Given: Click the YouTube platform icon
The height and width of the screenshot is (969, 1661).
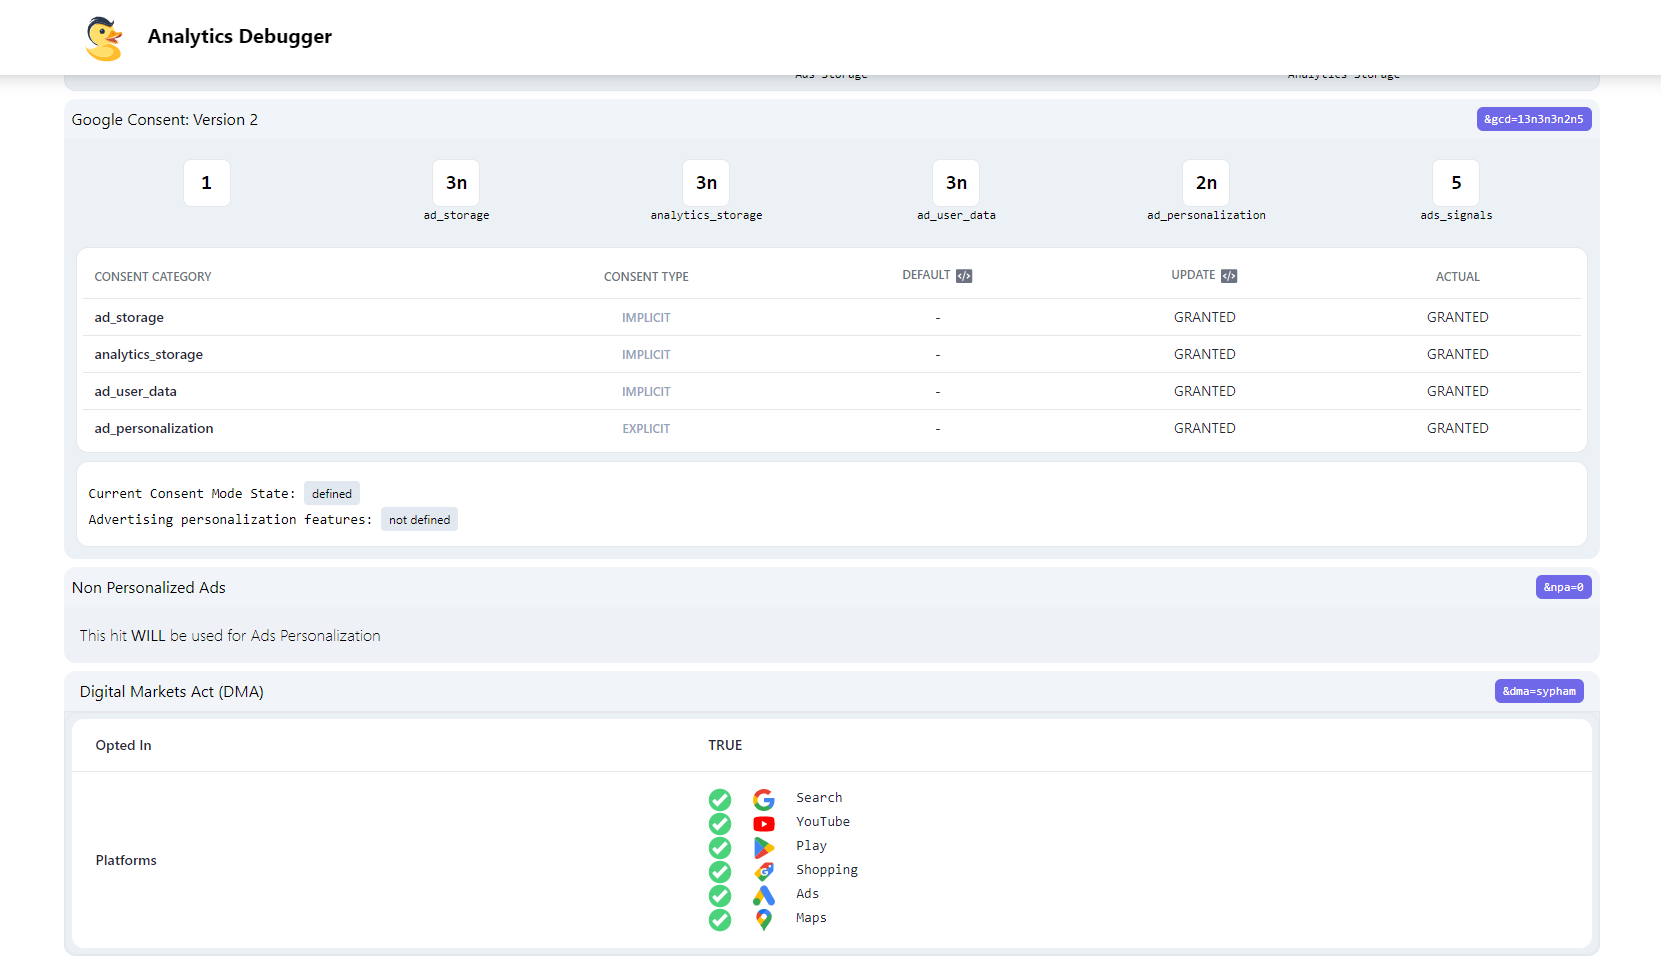Looking at the screenshot, I should pyautogui.click(x=764, y=824).
